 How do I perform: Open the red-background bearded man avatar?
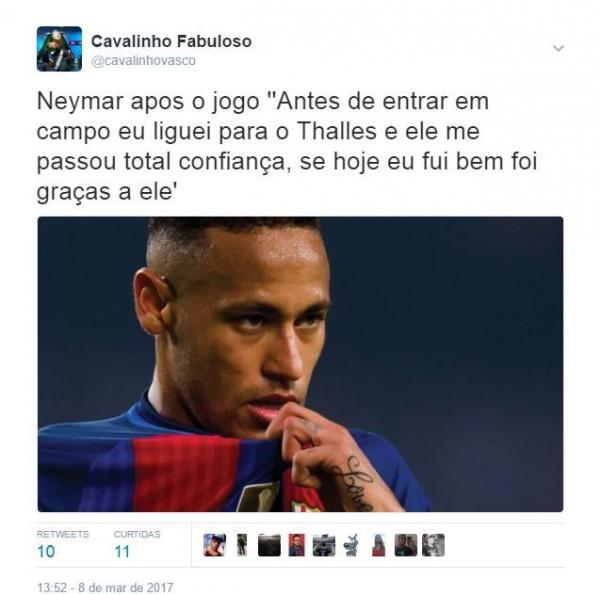(x=297, y=545)
